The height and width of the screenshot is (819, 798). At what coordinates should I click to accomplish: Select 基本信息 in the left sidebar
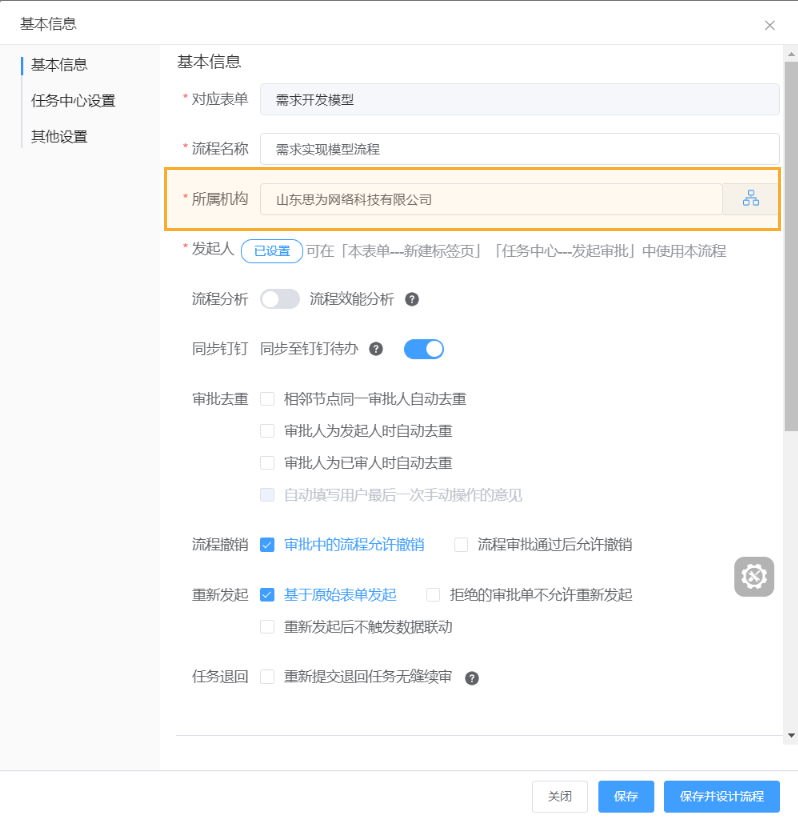click(59, 65)
